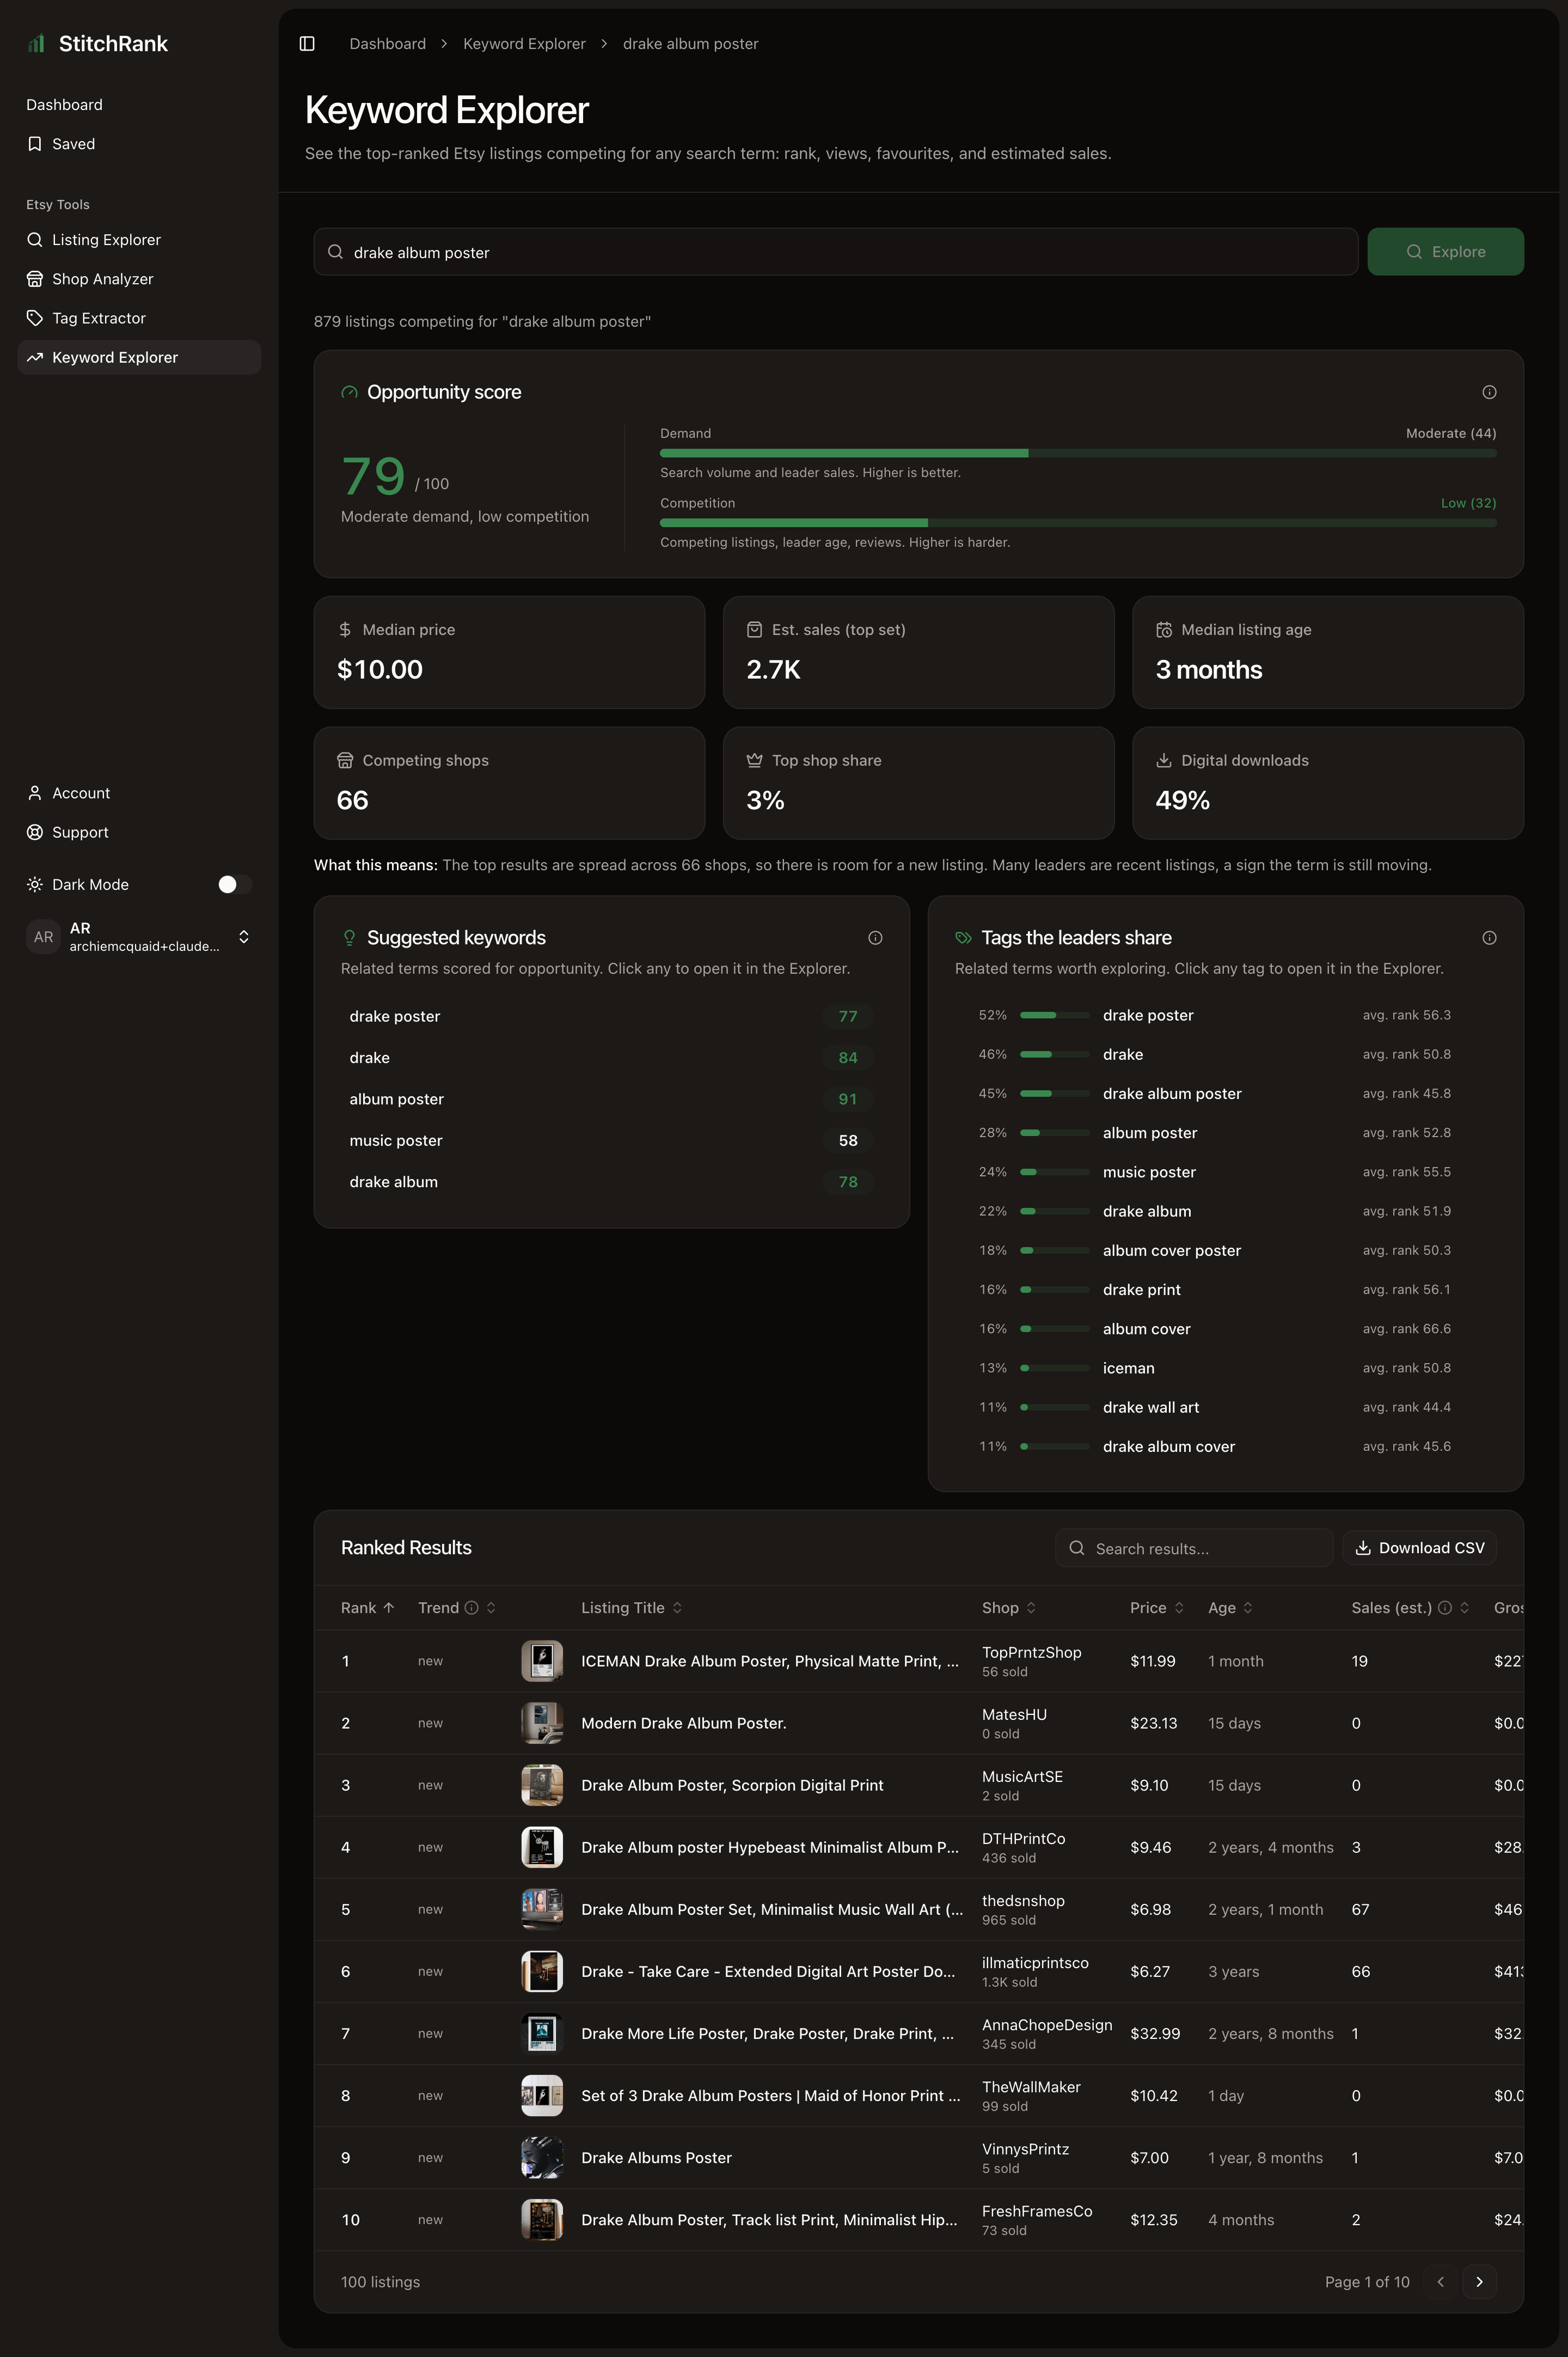Click the Median price dollar icon
Screen dimensions: 1568x2357
pos(345,630)
